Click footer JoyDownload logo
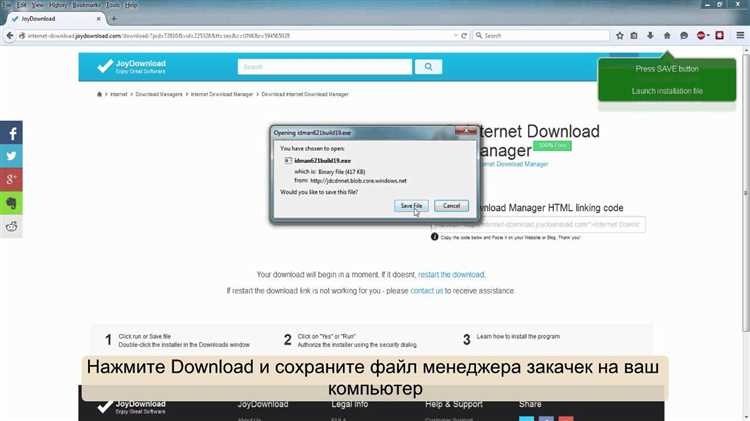Image resolution: width=750 pixels, height=421 pixels. (x=131, y=406)
